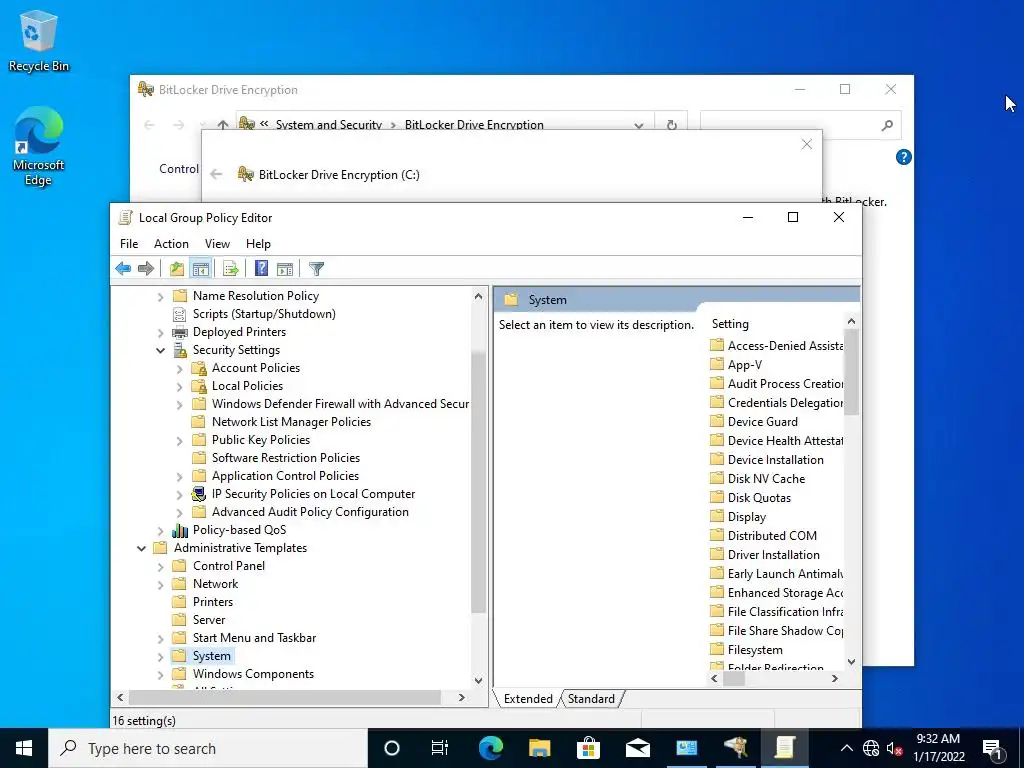Select Software Restriction Policies tree item
This screenshot has height=768, width=1024.
coord(285,458)
